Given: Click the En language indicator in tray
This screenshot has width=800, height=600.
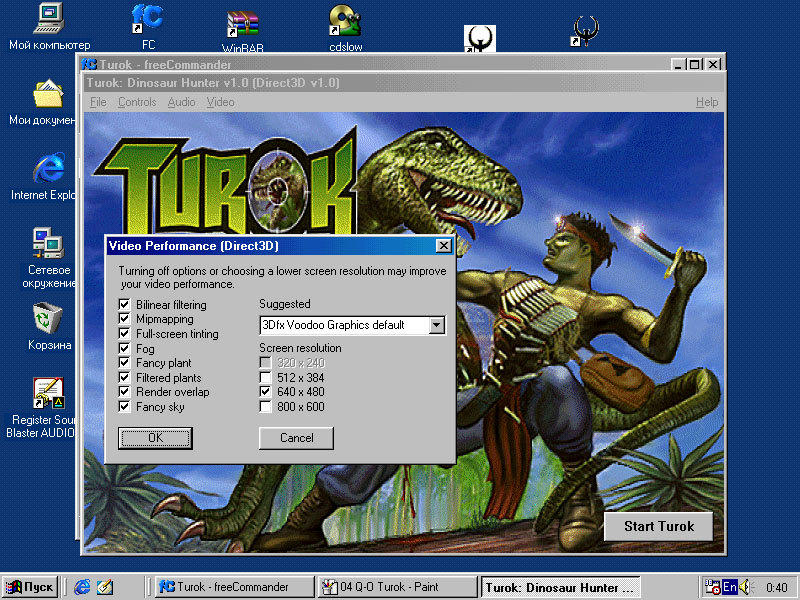Looking at the screenshot, I should tap(729, 587).
